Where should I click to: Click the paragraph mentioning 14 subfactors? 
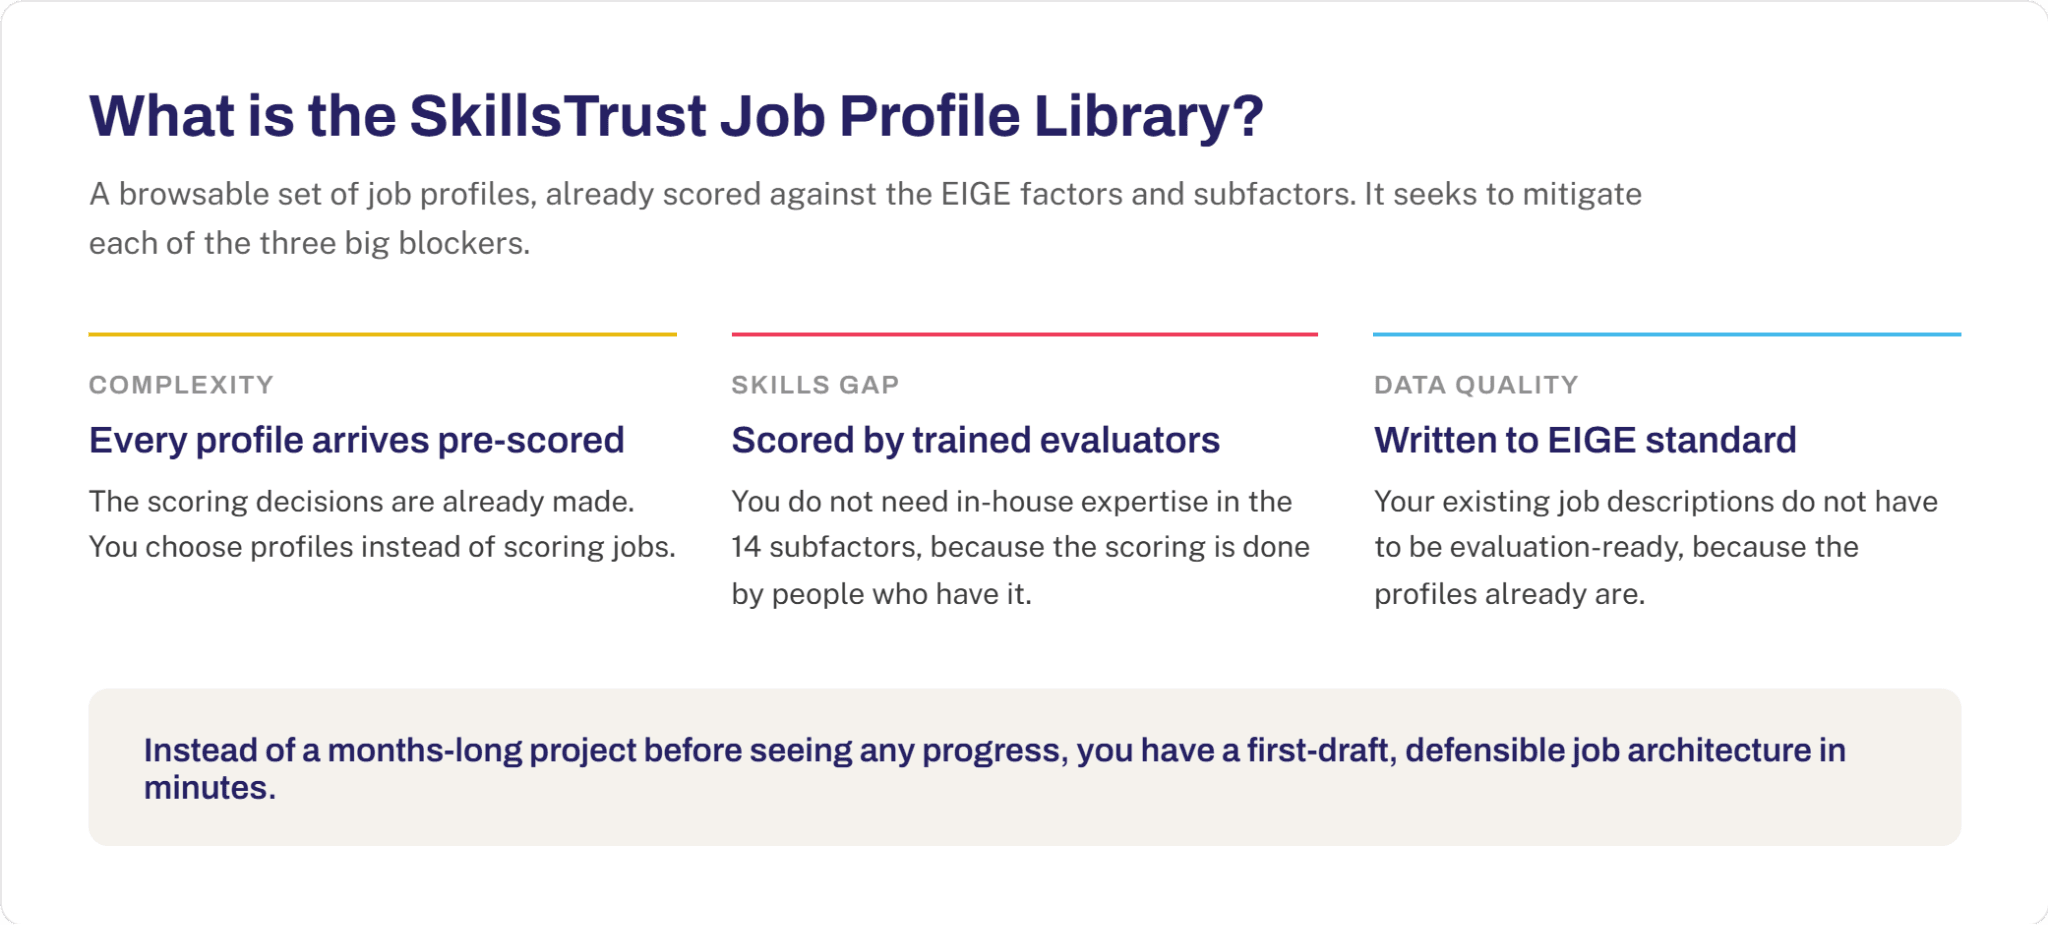click(x=1021, y=547)
